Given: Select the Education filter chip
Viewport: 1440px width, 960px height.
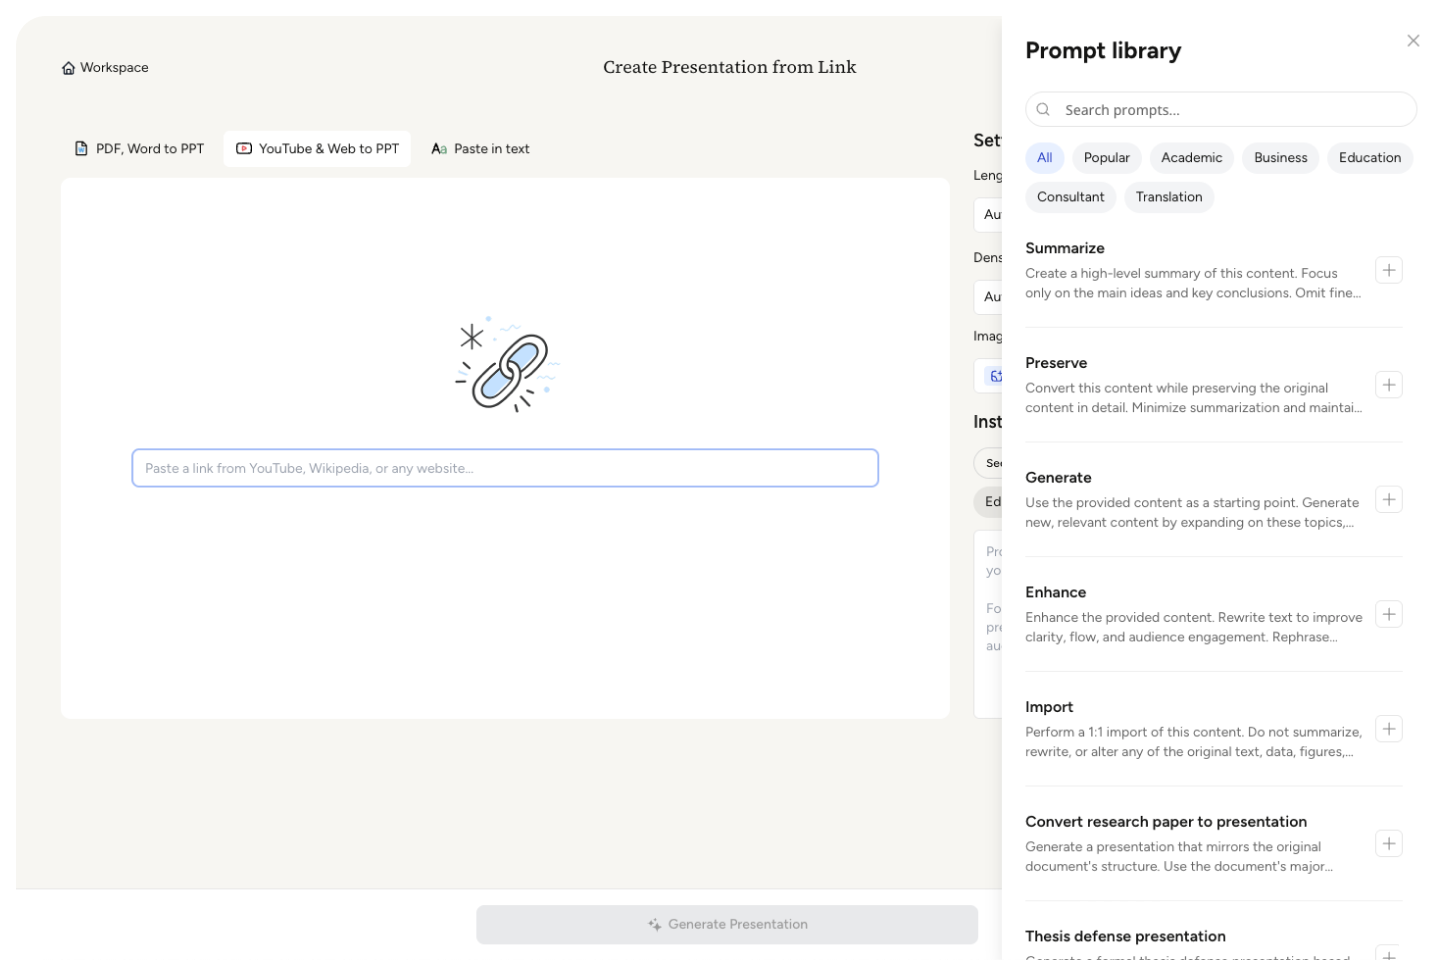Looking at the screenshot, I should click(x=1369, y=158).
